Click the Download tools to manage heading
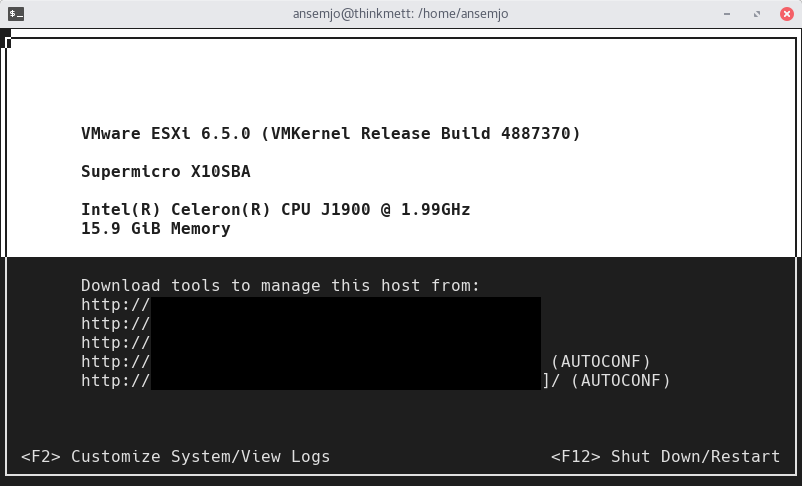Screen dimensions: 802x486 [x=280, y=286]
